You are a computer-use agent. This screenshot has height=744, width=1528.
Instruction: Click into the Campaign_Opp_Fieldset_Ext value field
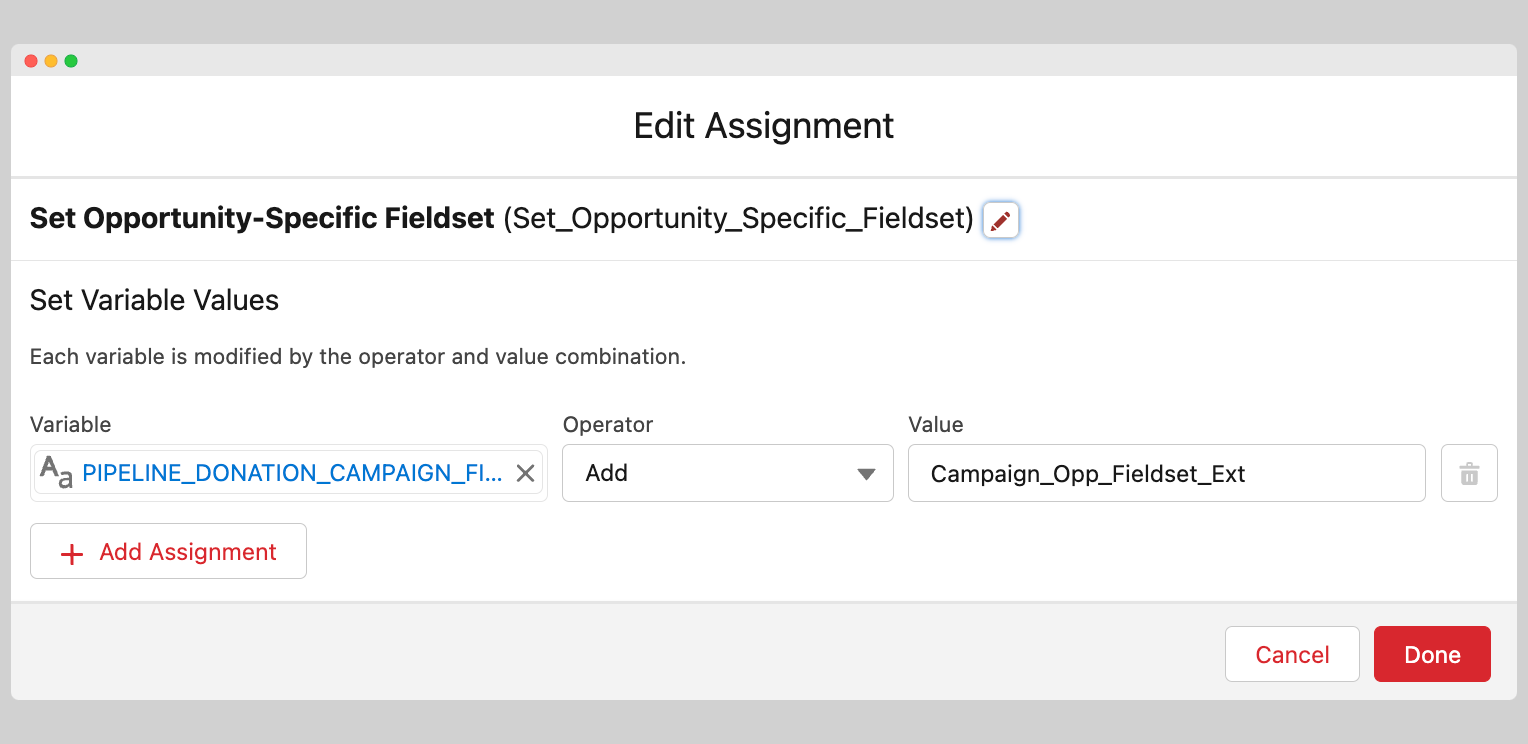(x=1165, y=473)
